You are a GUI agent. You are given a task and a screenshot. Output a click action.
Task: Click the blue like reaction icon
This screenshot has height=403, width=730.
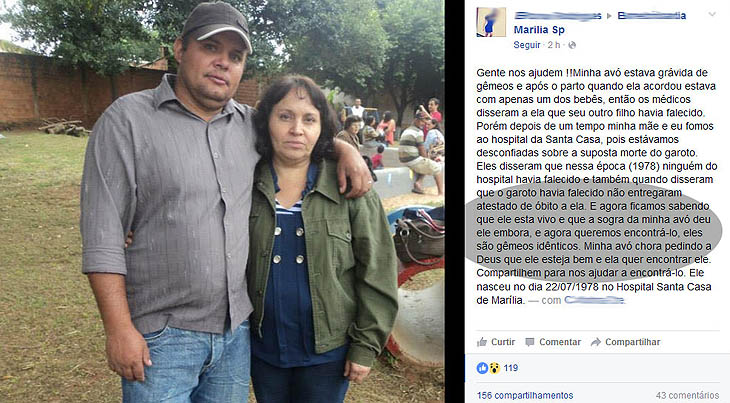(x=482, y=368)
